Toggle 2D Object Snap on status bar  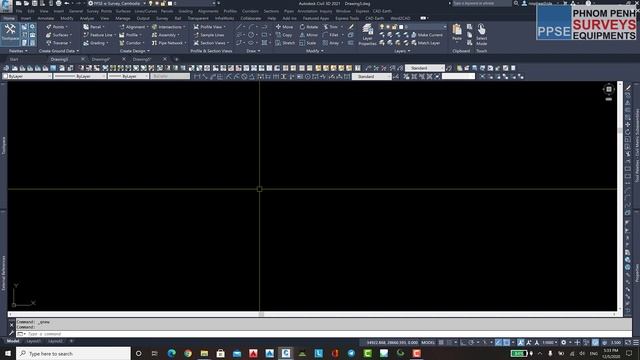tap(507, 342)
